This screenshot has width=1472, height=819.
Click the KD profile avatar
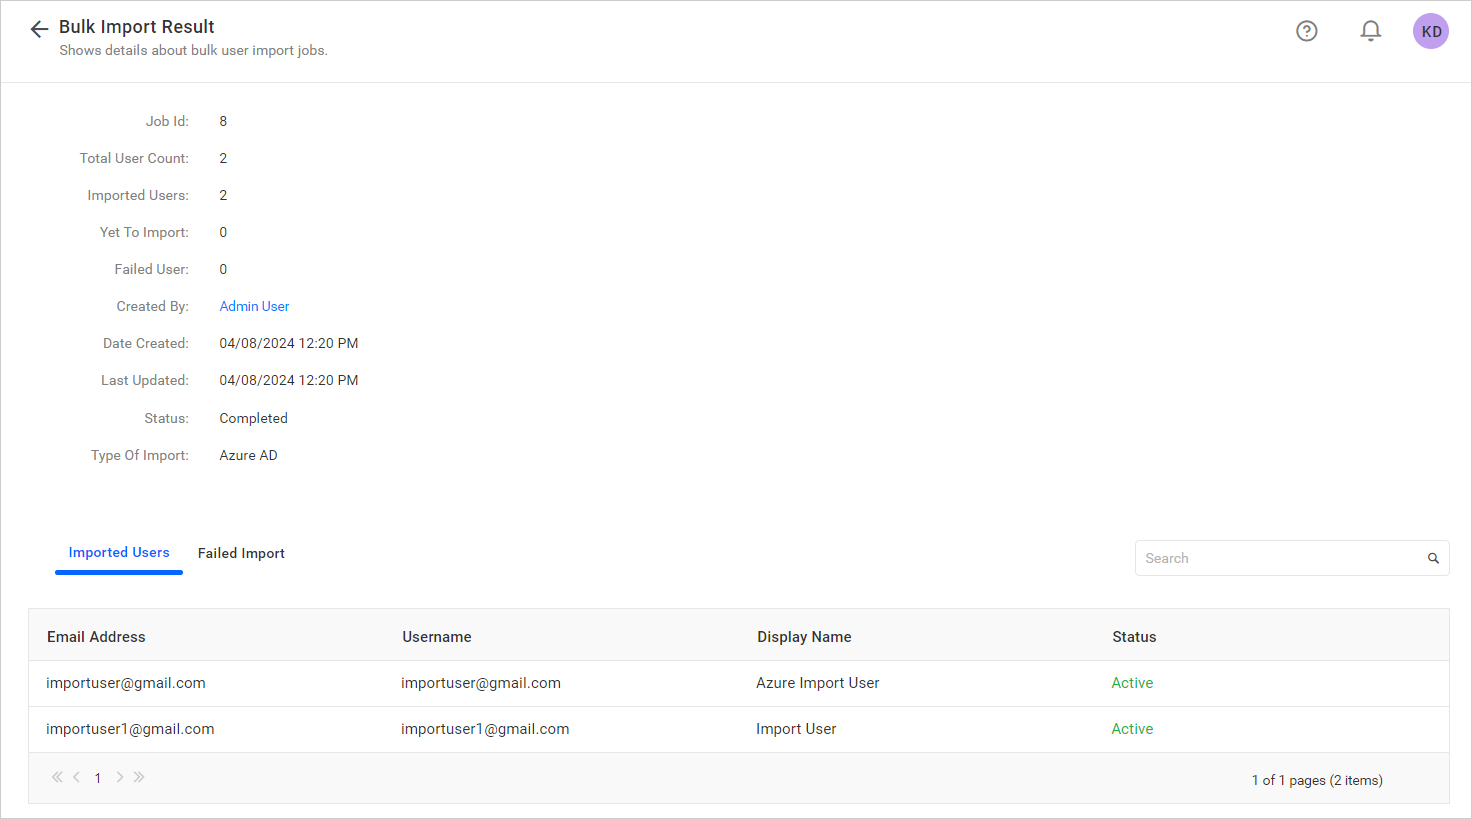pyautogui.click(x=1430, y=31)
